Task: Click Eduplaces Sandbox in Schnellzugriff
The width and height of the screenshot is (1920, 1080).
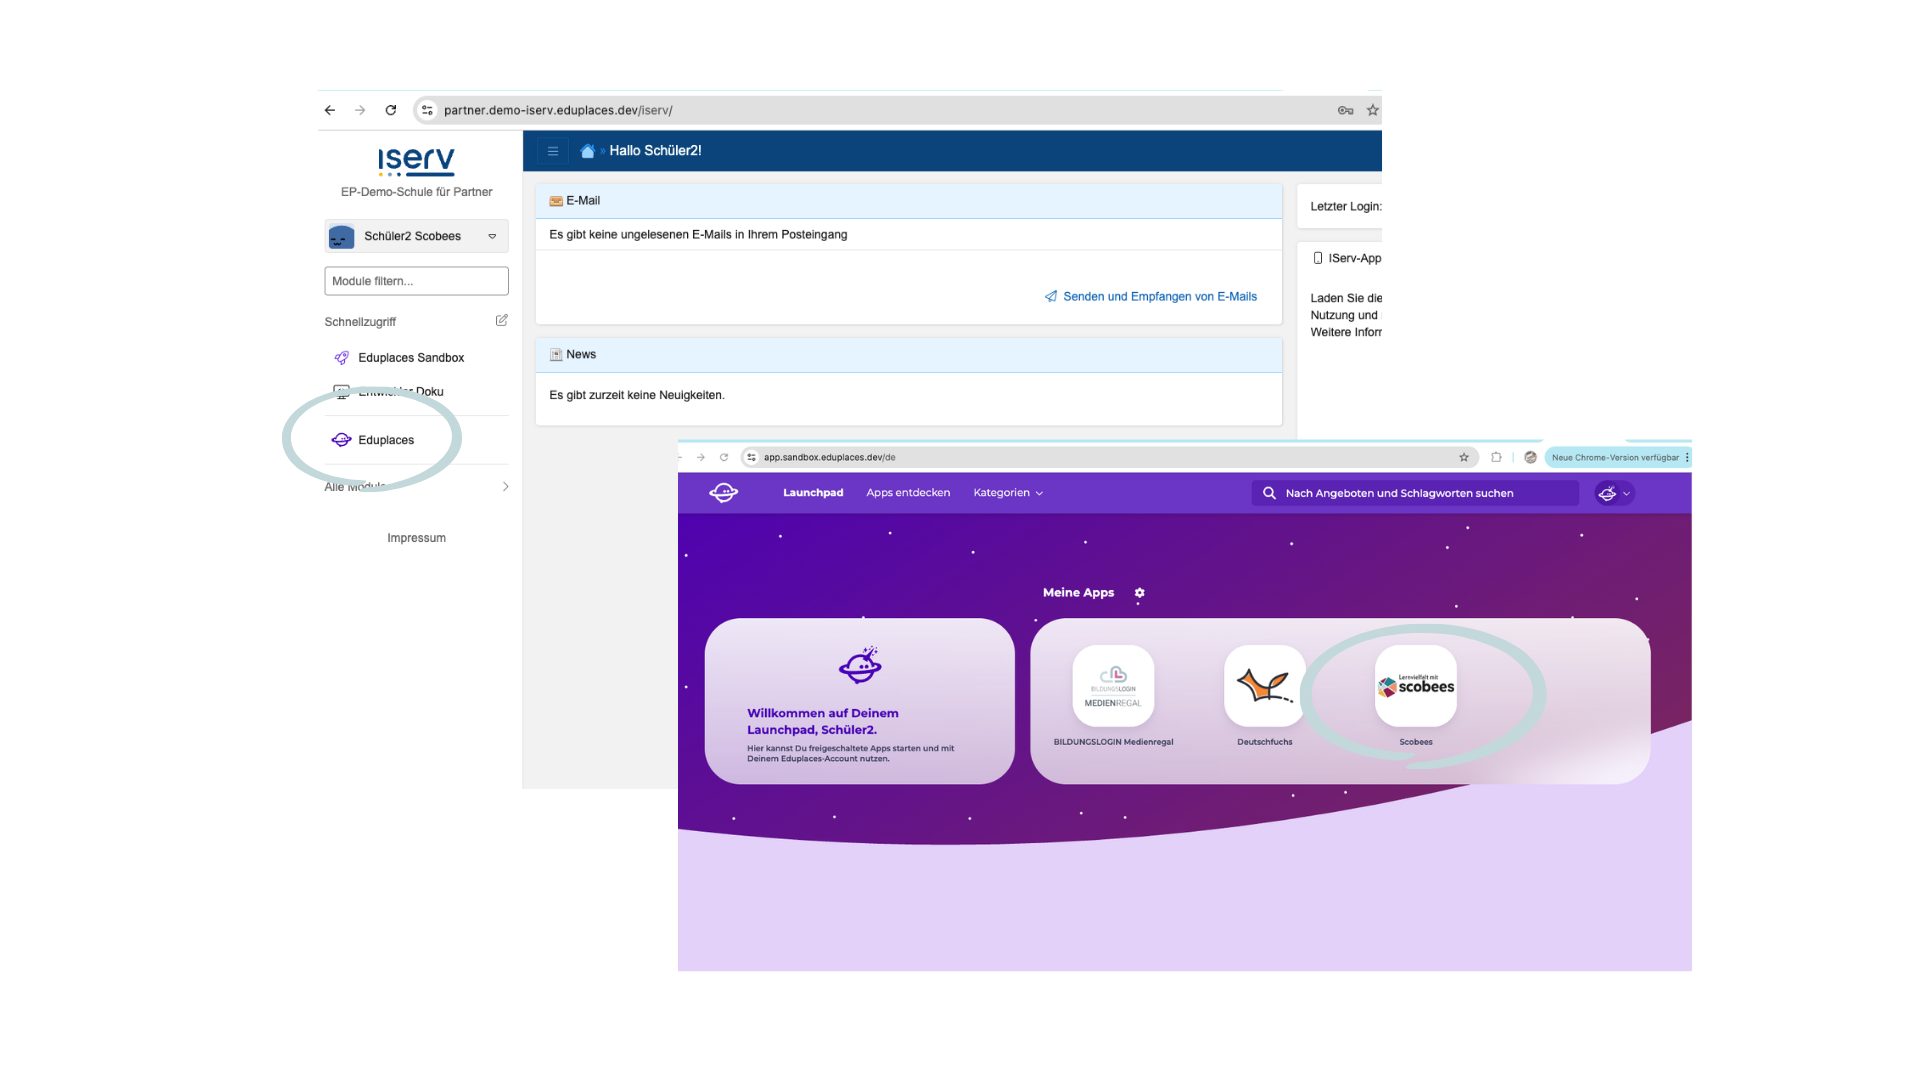Action: click(410, 358)
